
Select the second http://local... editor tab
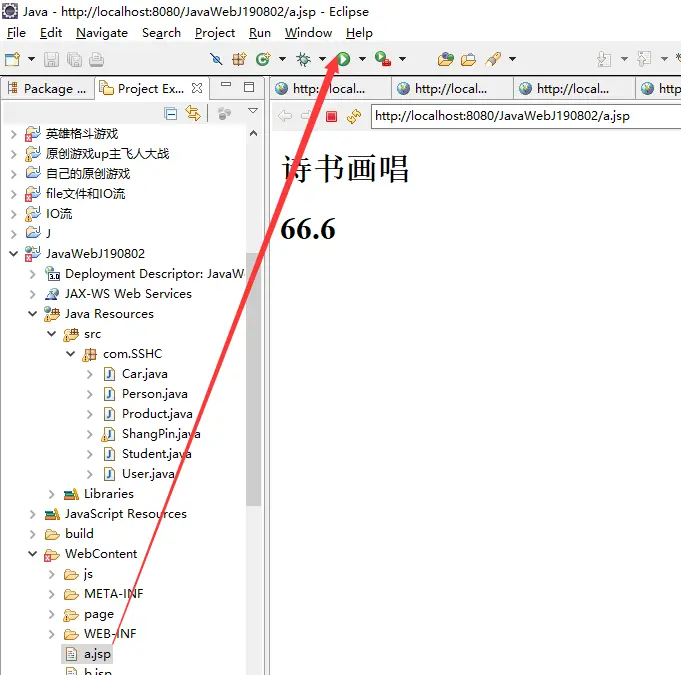click(x=452, y=89)
